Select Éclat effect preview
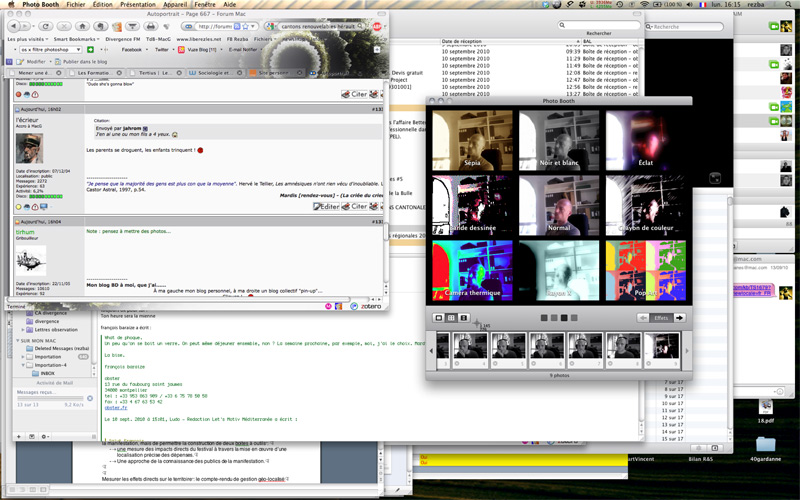Viewport: 800px width, 500px height. point(646,140)
